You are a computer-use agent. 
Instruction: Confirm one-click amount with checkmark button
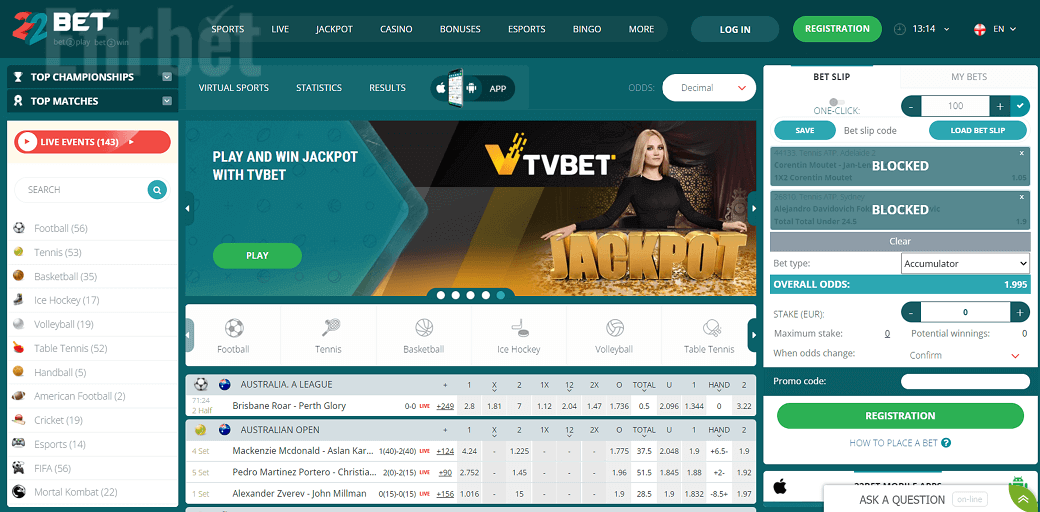pyautogui.click(x=1020, y=105)
